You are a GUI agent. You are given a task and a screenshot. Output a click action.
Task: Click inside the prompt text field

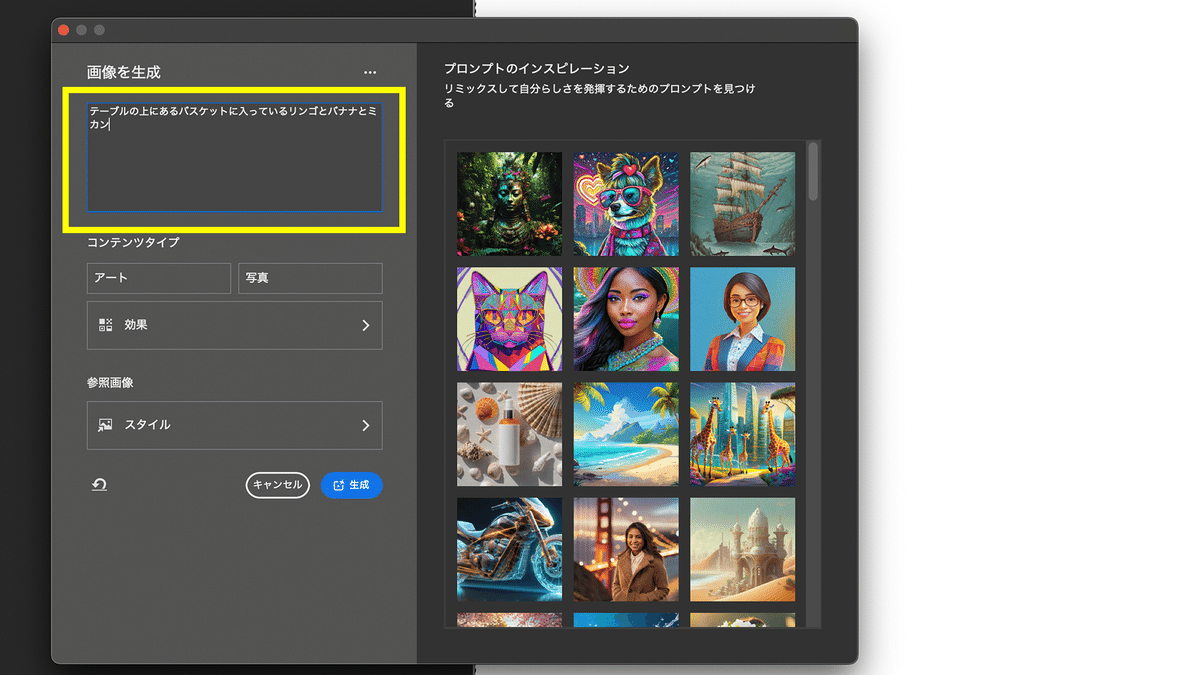point(235,157)
